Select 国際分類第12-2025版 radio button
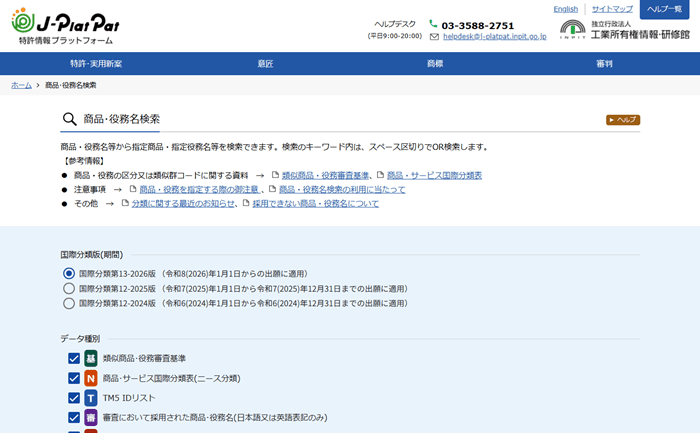 click(69, 288)
